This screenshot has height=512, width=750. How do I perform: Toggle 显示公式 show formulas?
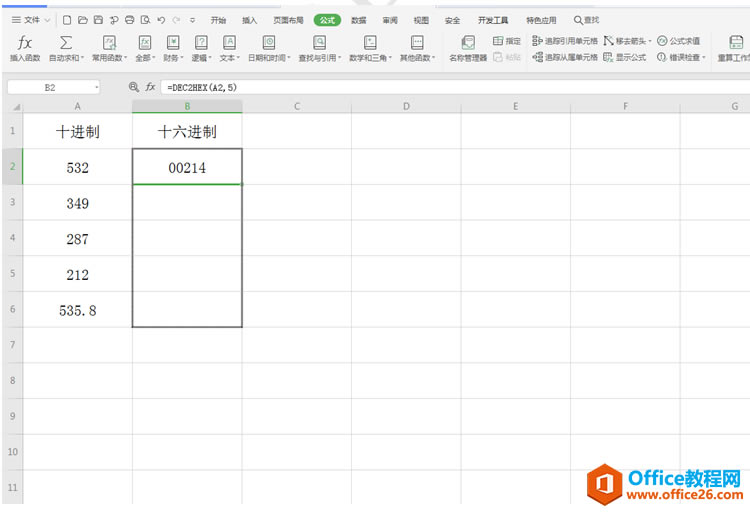coord(624,57)
